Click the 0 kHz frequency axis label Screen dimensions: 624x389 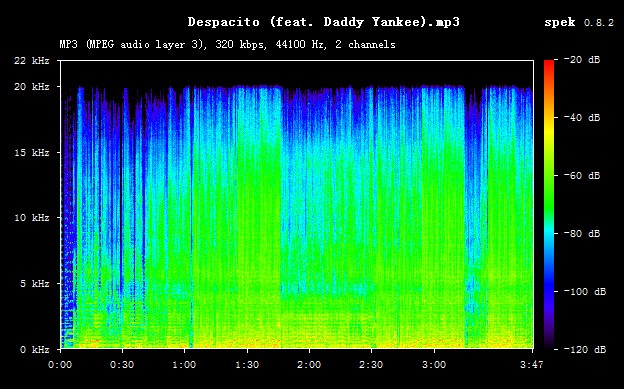(35, 350)
